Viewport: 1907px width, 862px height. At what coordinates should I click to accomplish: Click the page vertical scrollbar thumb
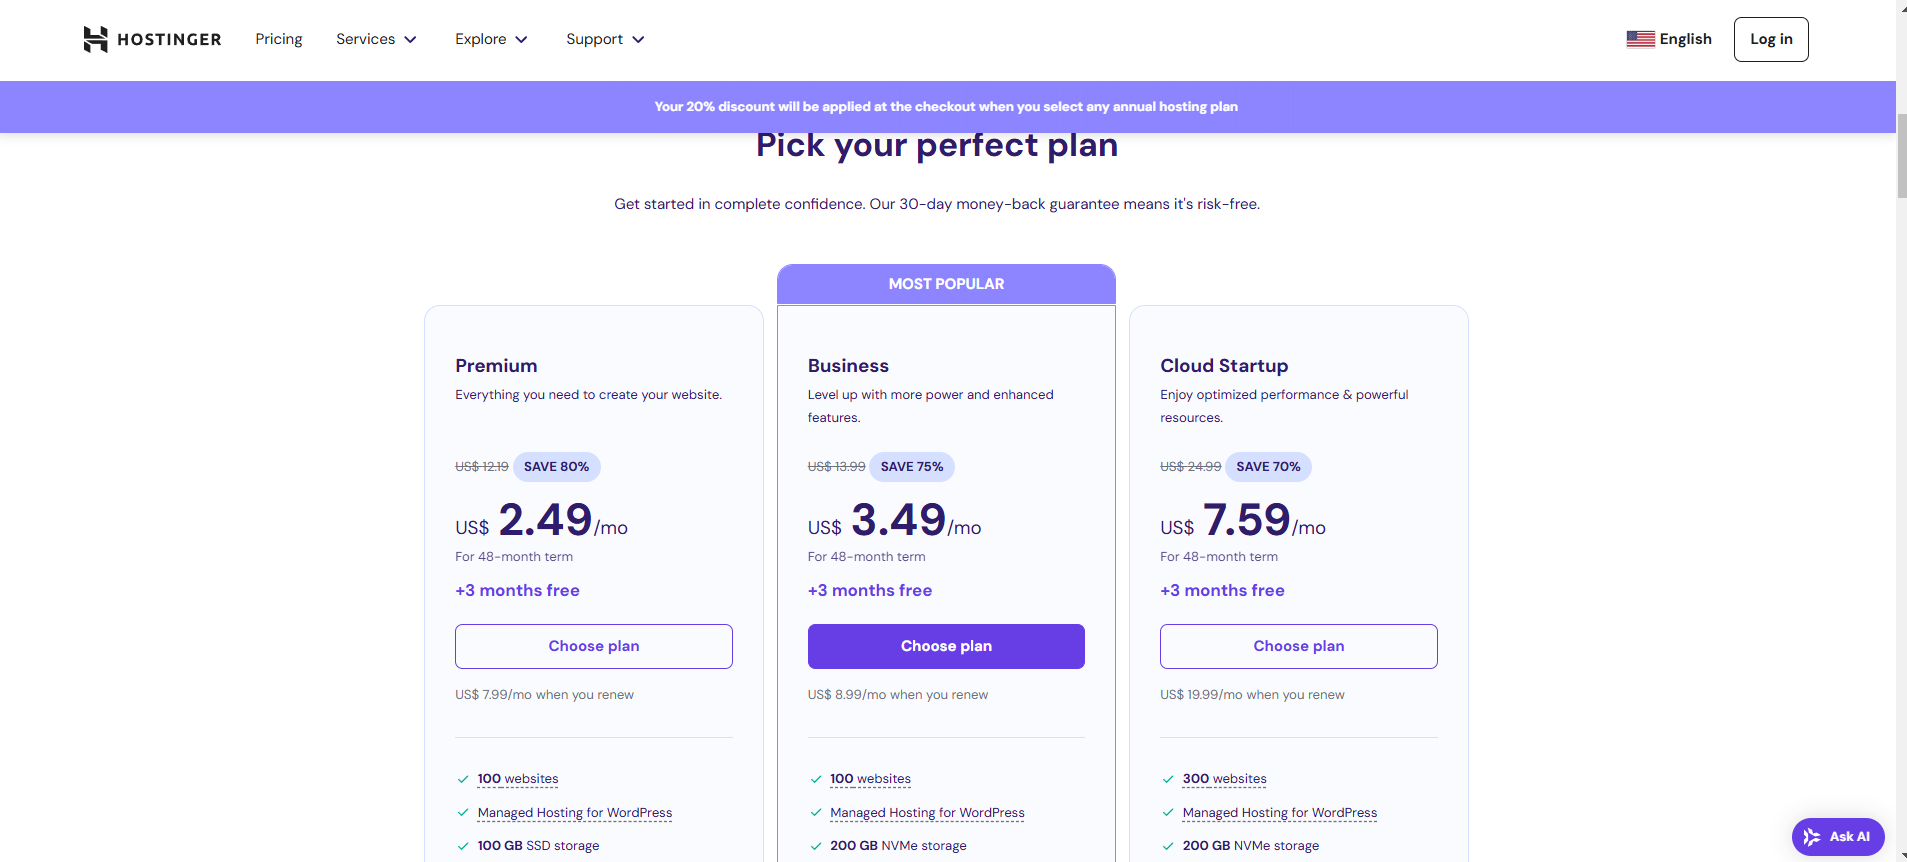pyautogui.click(x=1901, y=155)
